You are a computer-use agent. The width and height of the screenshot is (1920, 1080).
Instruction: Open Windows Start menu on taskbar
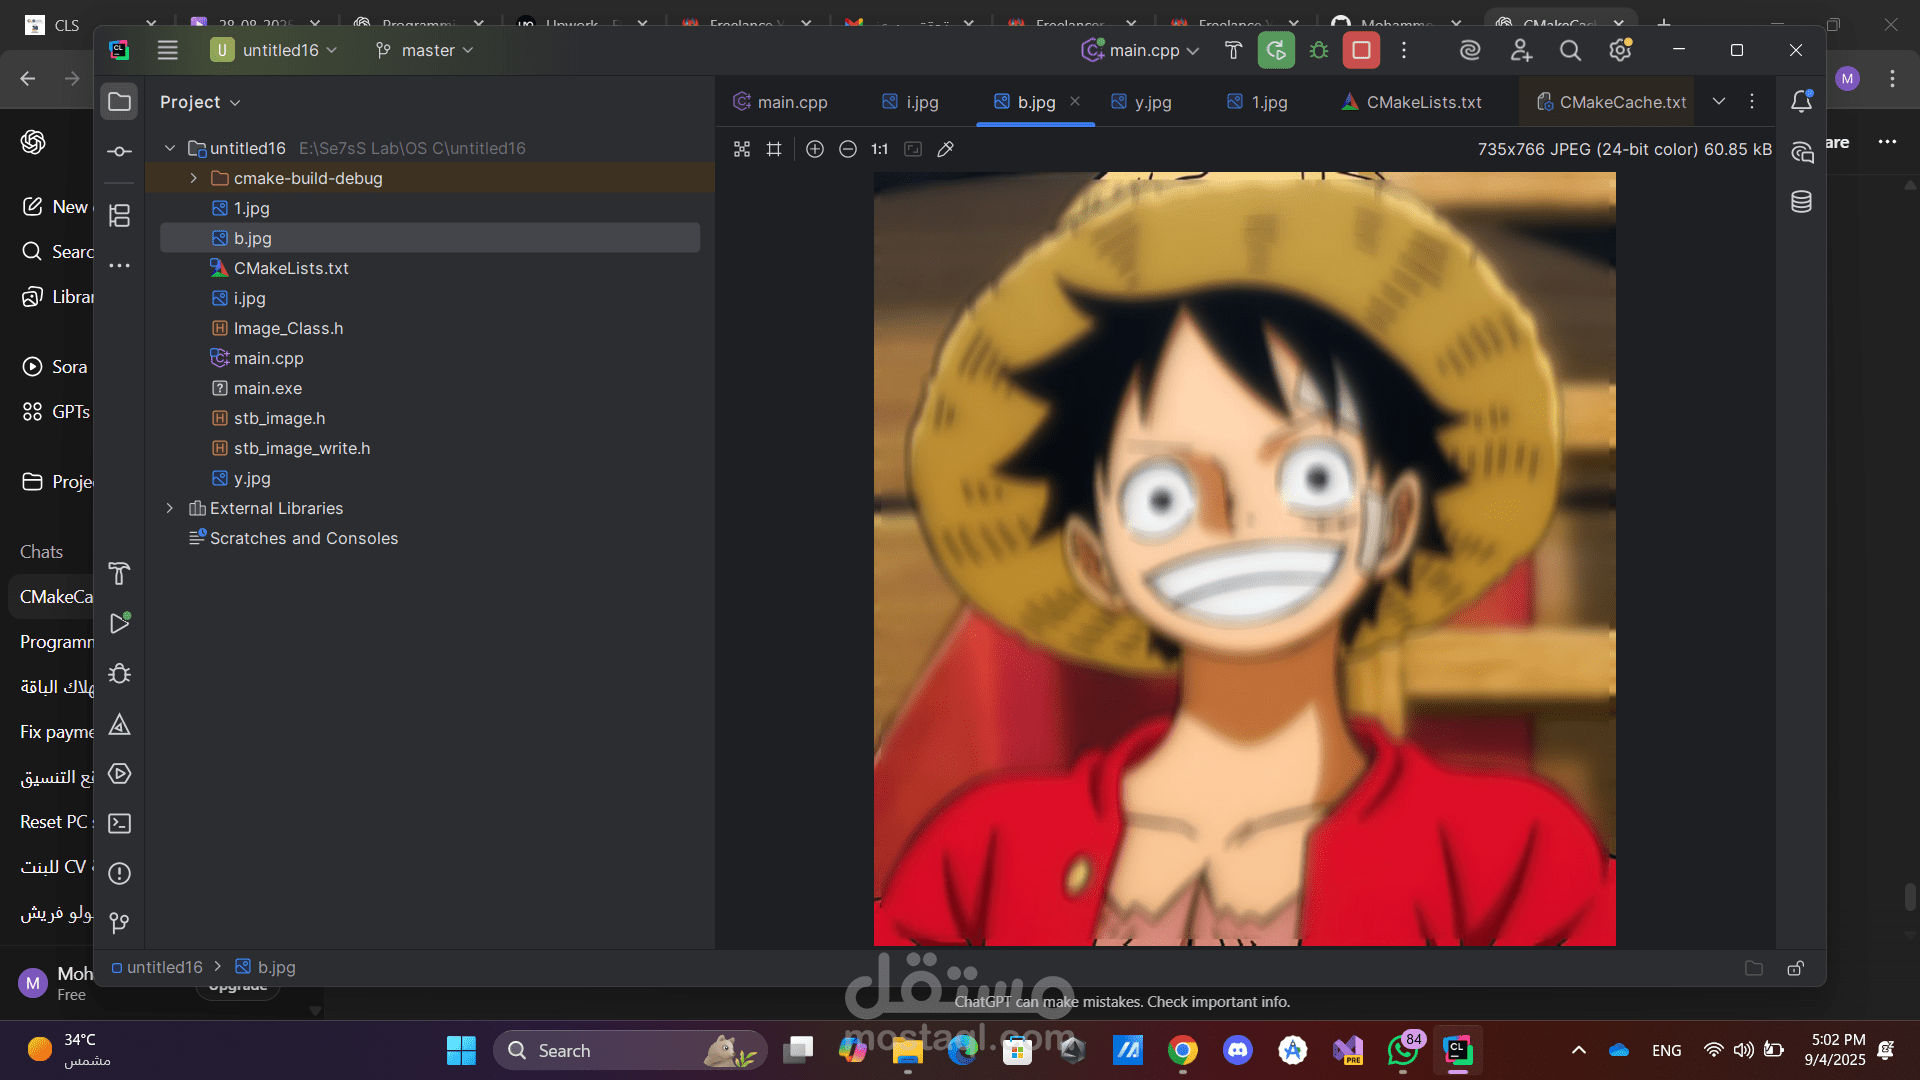click(x=461, y=1050)
